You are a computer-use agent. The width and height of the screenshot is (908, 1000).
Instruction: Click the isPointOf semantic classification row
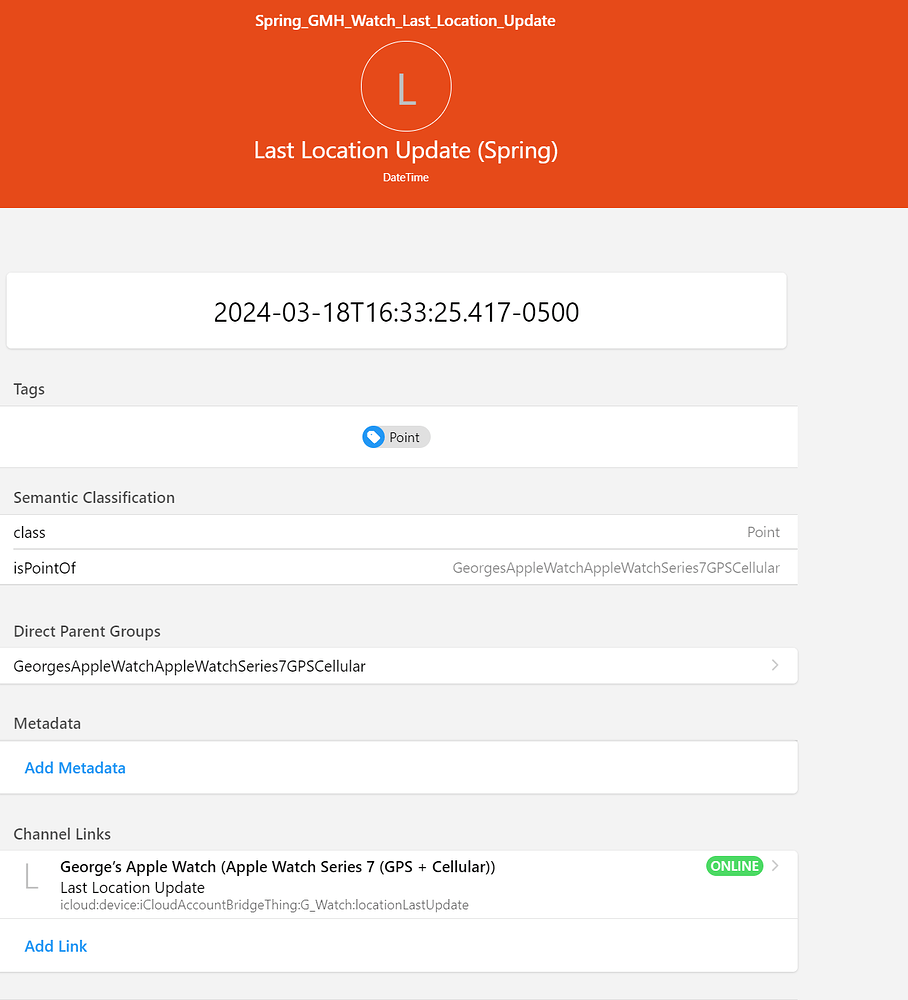[399, 568]
